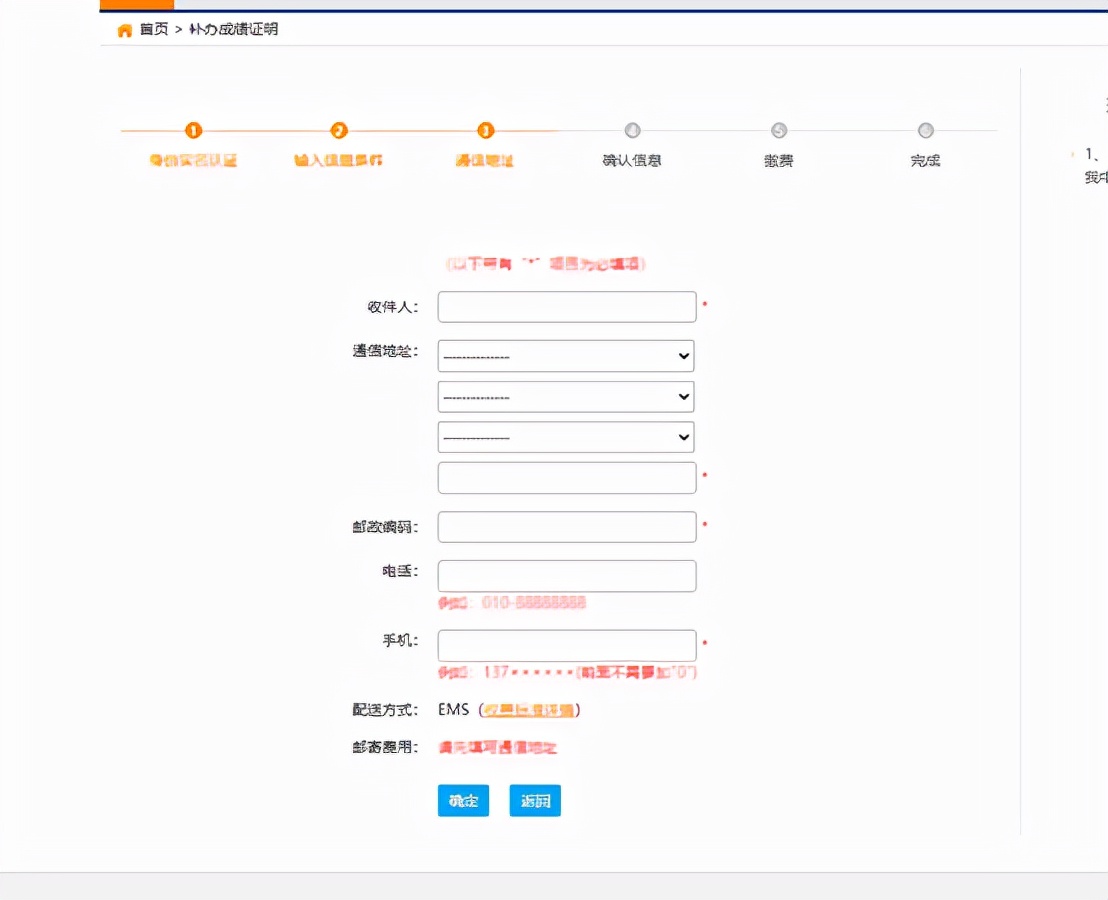Click the 邮政编码 postal code input field

tap(566, 526)
